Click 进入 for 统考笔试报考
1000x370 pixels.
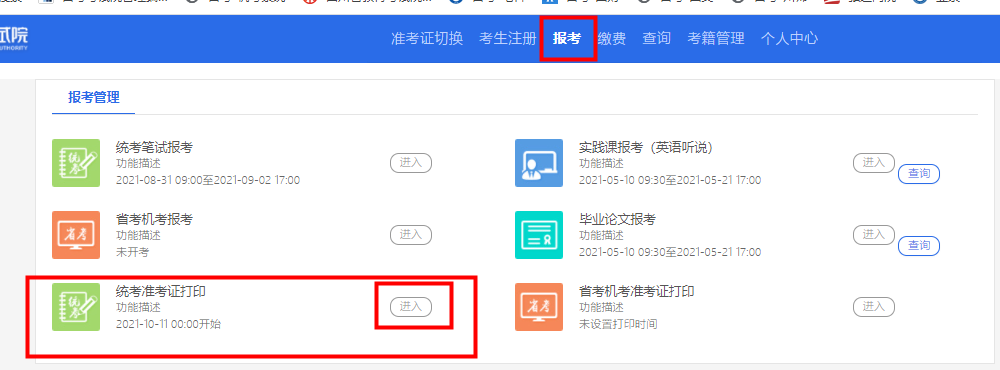pos(411,163)
